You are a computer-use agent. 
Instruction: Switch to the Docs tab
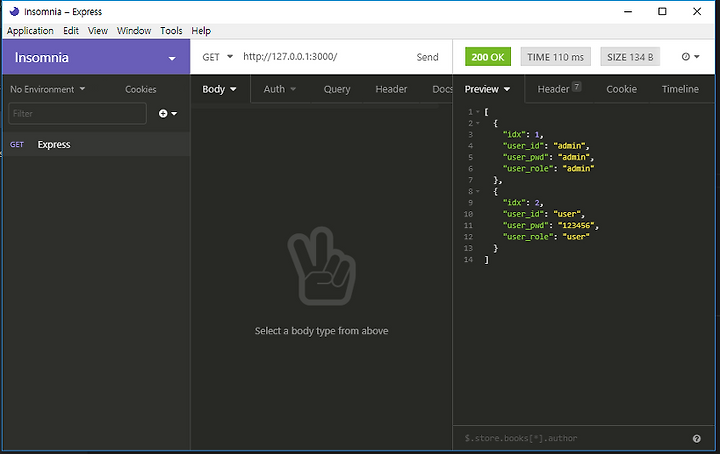(442, 89)
